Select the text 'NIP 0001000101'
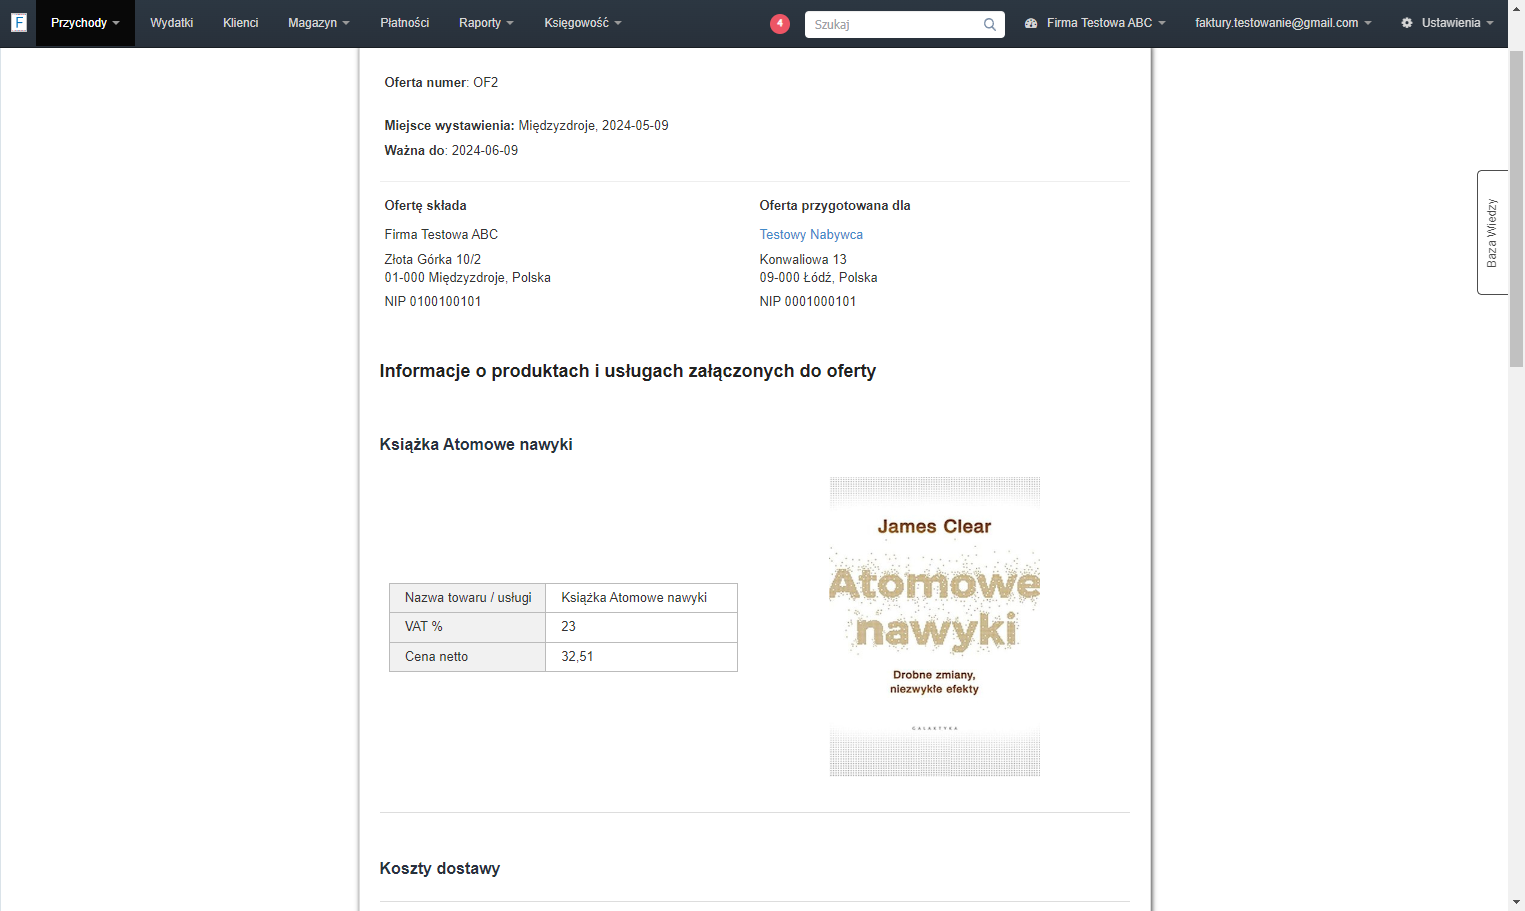Viewport: 1525px width, 911px height. tap(808, 302)
